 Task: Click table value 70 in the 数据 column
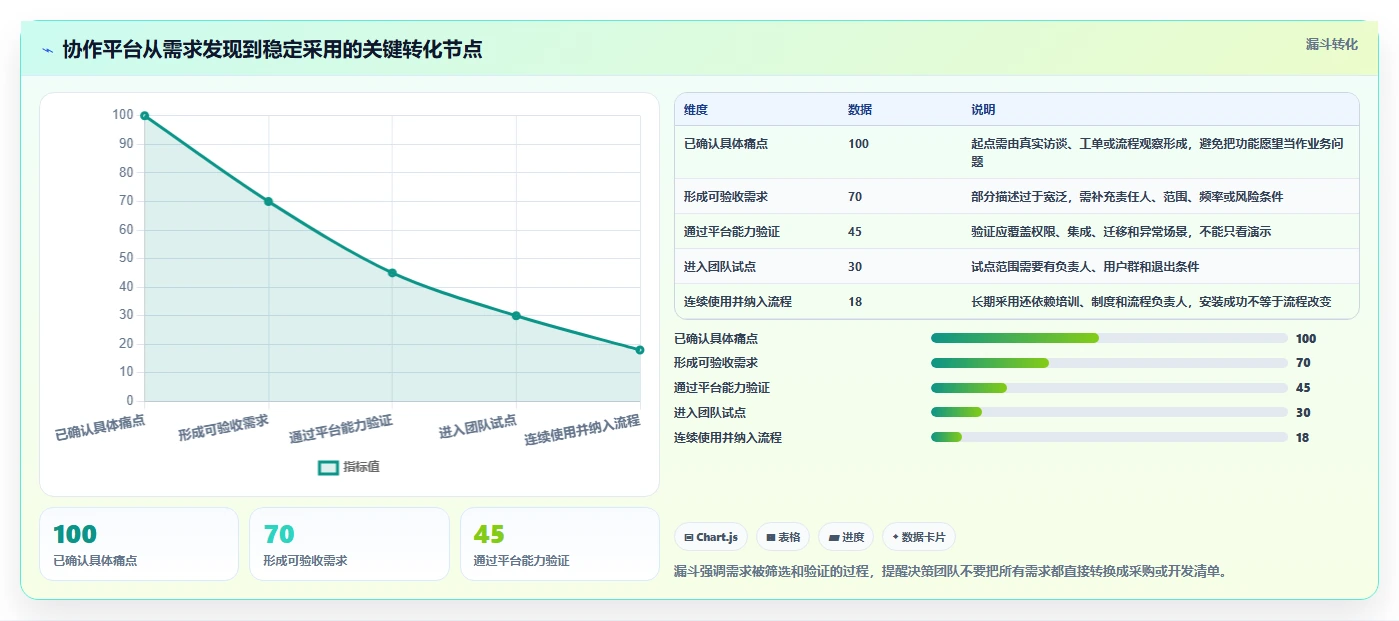[855, 197]
